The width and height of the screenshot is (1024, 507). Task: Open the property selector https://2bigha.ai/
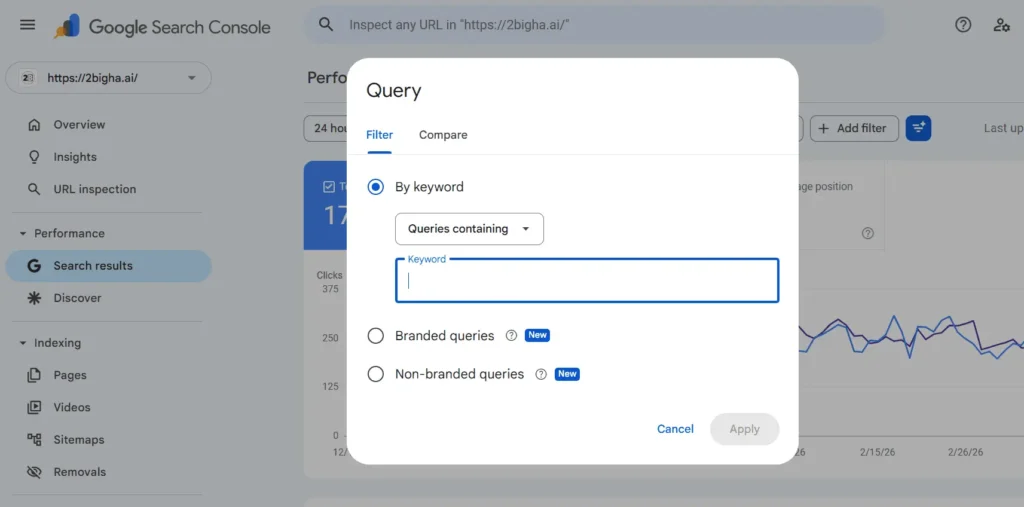pos(109,78)
